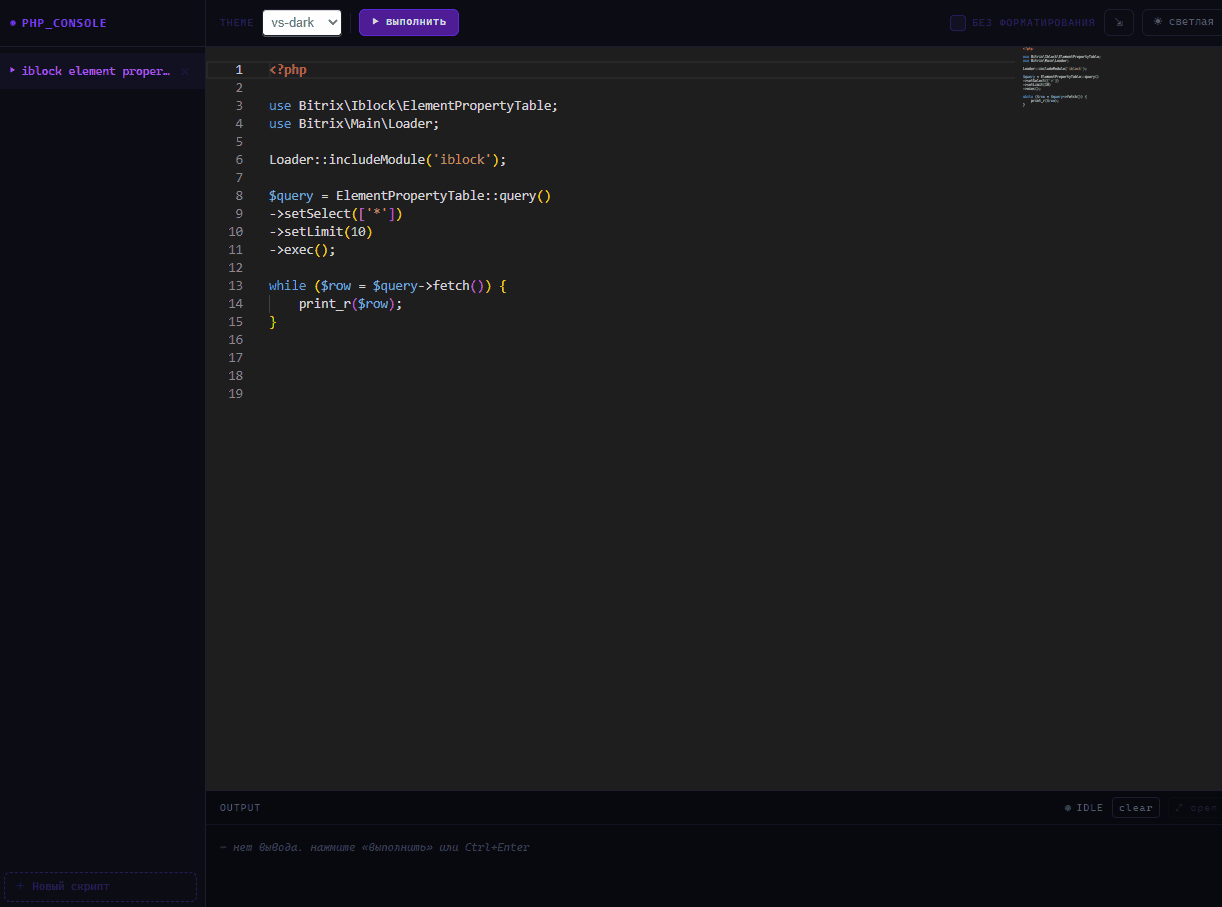Click the diagonal arrow icon button
1222x907 pixels.
click(x=1119, y=22)
